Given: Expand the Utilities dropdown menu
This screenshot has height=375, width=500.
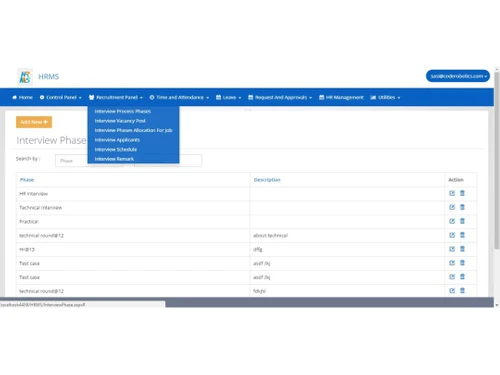Looking at the screenshot, I should tap(385, 97).
